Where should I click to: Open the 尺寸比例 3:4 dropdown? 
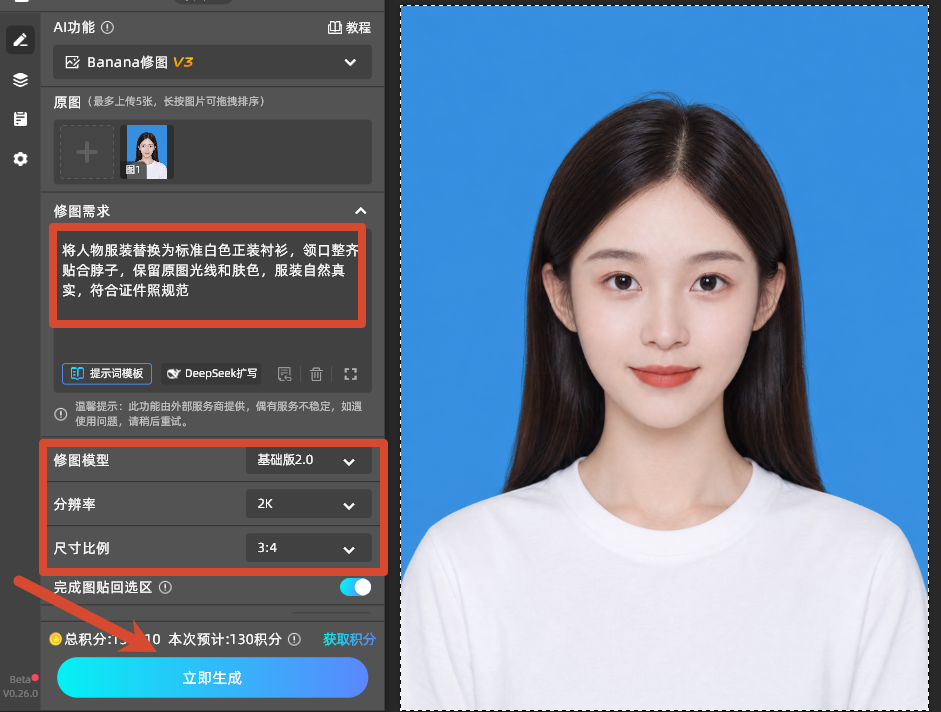(308, 548)
